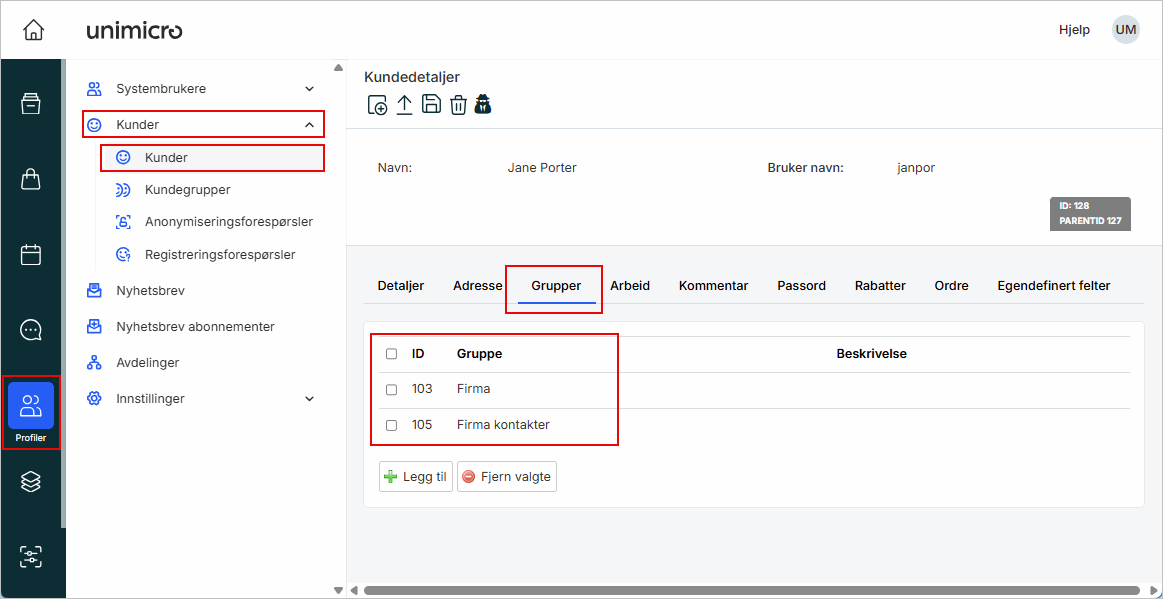Click the horizontal scrollbar right arrow

pos(1154,591)
